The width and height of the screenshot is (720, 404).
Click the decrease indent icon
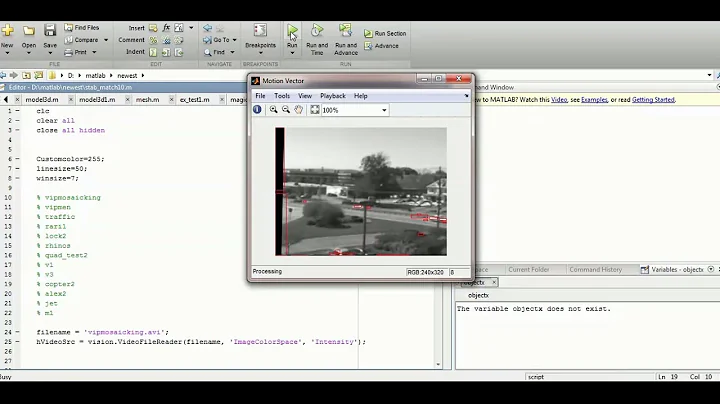click(179, 52)
